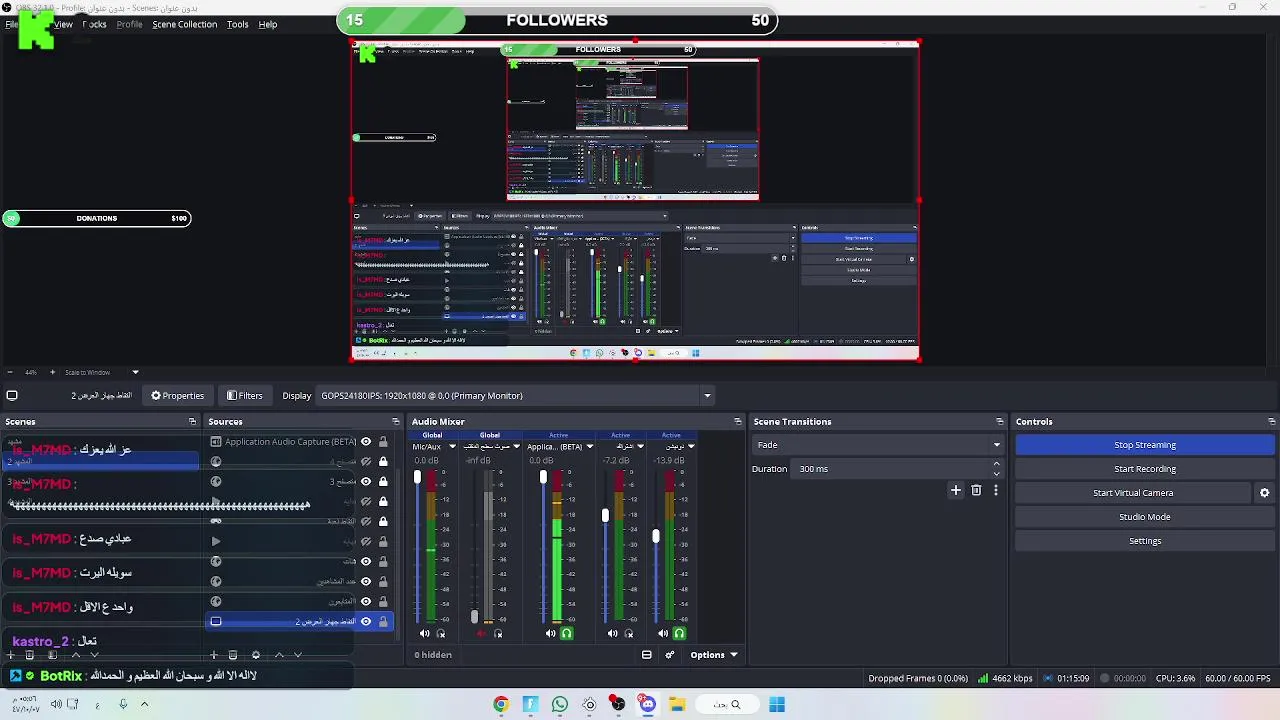Open the Tools menu
This screenshot has width=1280, height=720.
[237, 24]
